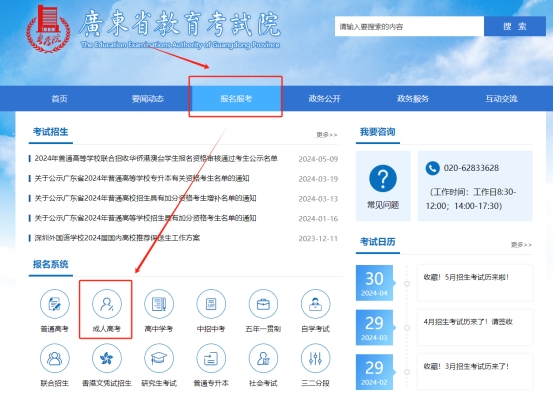Viewport: 553px width, 395px height.
Task: Open the 研究生考试 graduation cap icon
Action: [159, 358]
